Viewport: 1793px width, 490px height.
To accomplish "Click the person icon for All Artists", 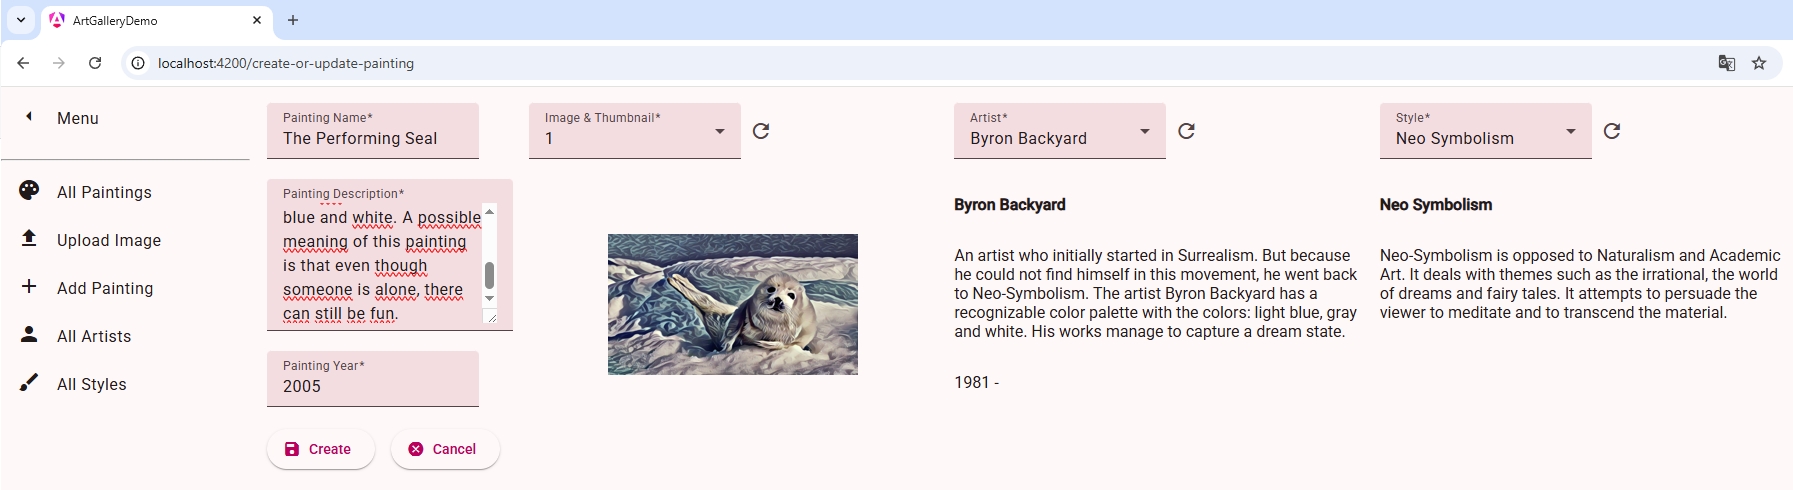I will [29, 334].
